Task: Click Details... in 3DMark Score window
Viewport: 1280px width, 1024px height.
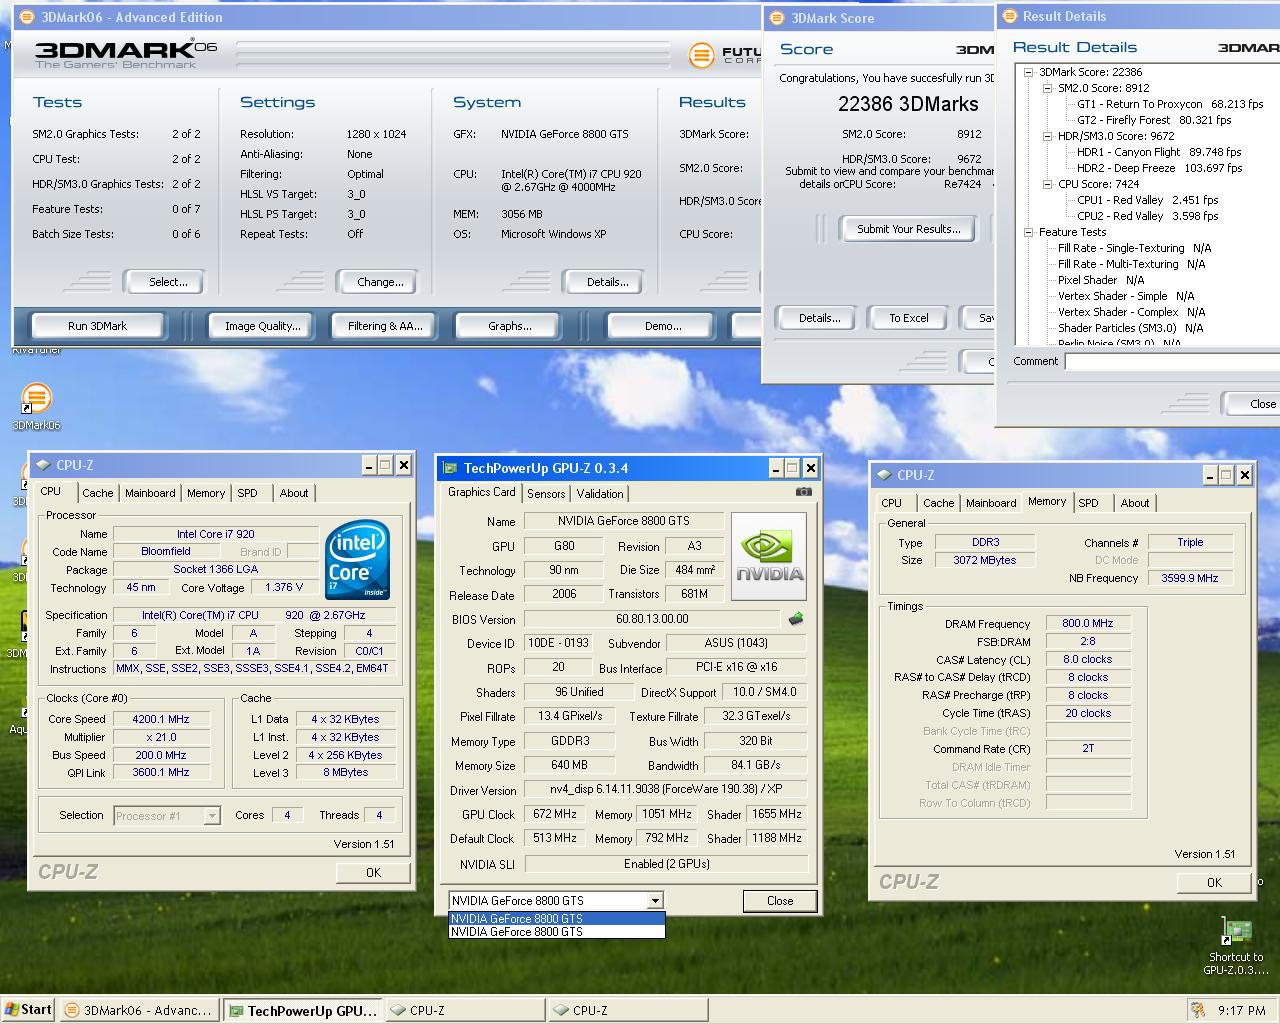Action: pos(819,318)
